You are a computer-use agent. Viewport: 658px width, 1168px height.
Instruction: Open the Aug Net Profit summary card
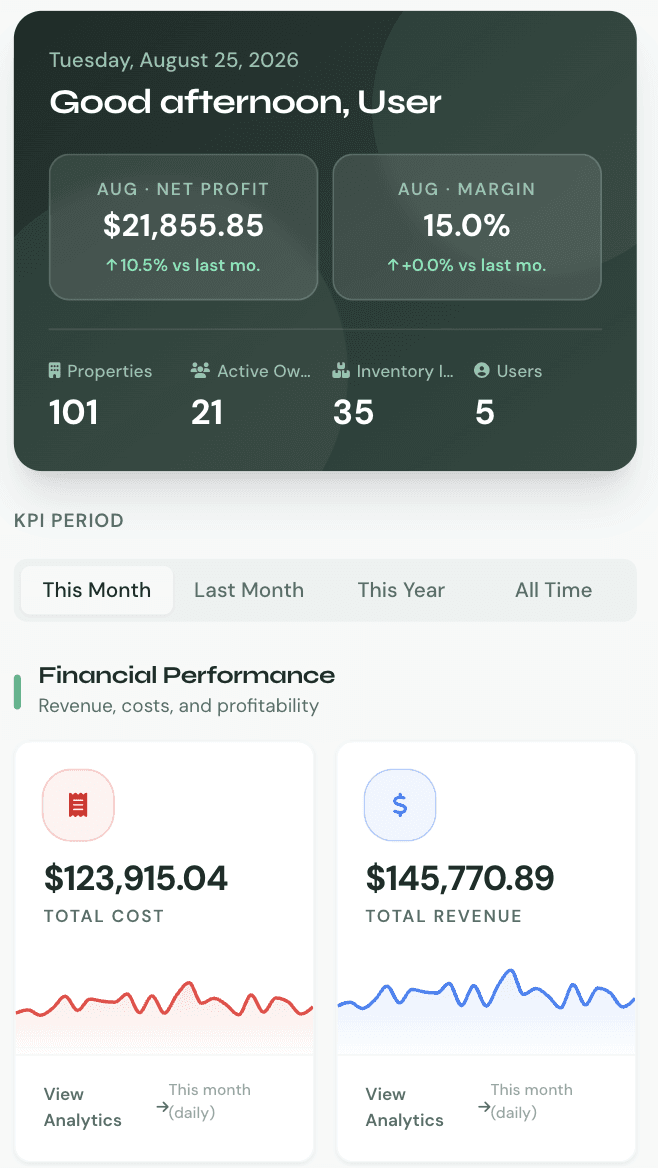tap(183, 226)
